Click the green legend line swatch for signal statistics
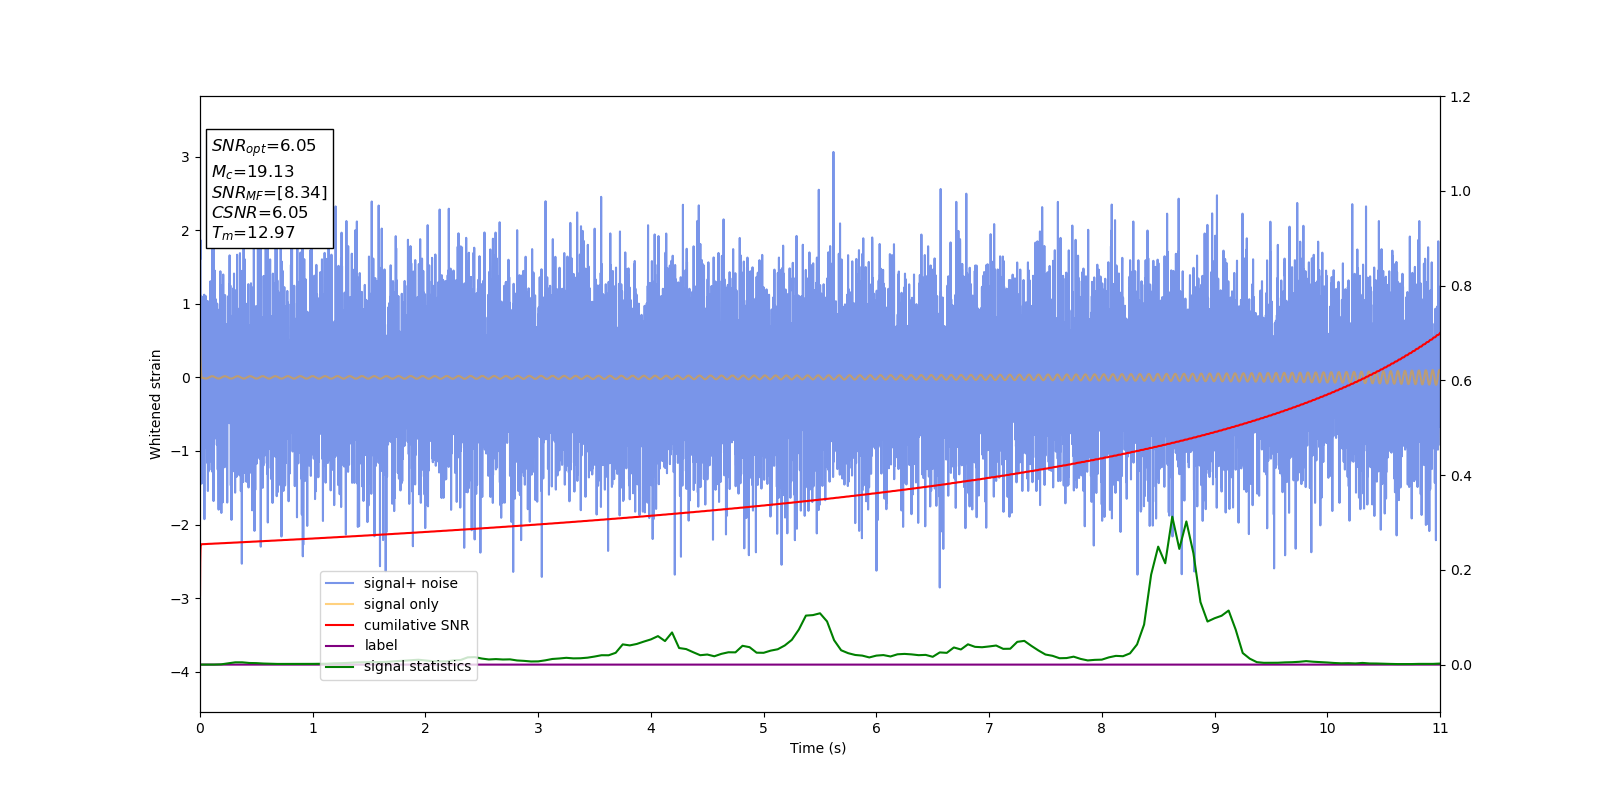Screen dimensions: 1600x800 coord(340,666)
